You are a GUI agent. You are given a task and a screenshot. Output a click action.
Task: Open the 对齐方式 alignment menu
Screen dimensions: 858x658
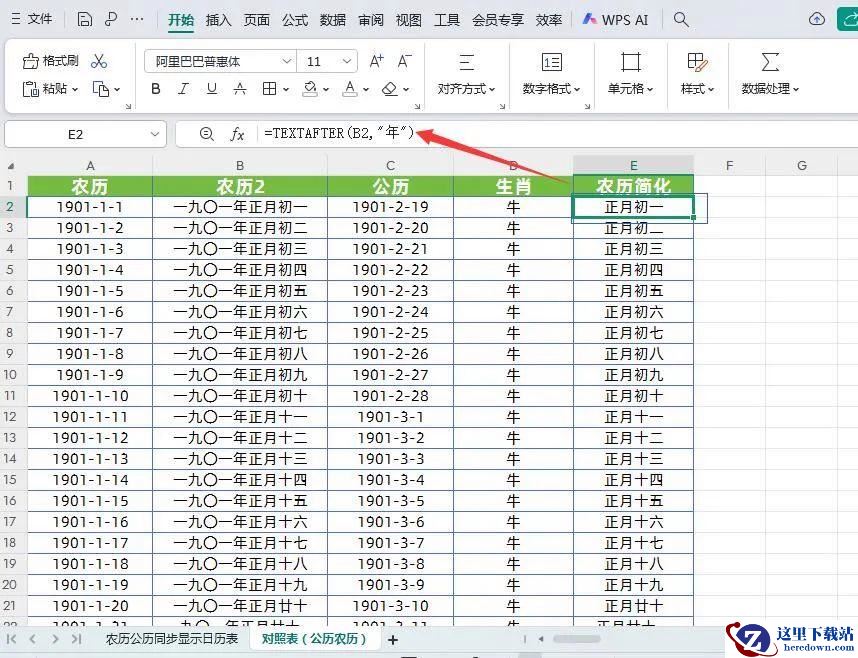pos(466,74)
